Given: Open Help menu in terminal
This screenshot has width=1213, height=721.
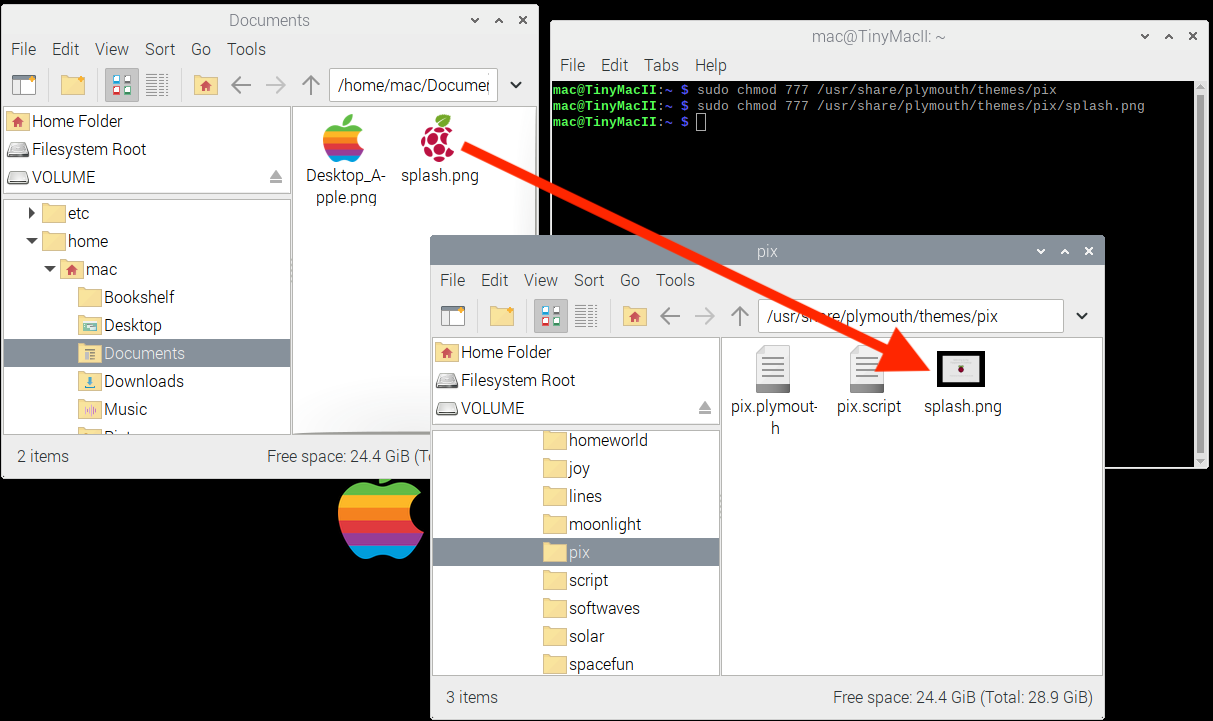Looking at the screenshot, I should click(x=710, y=65).
